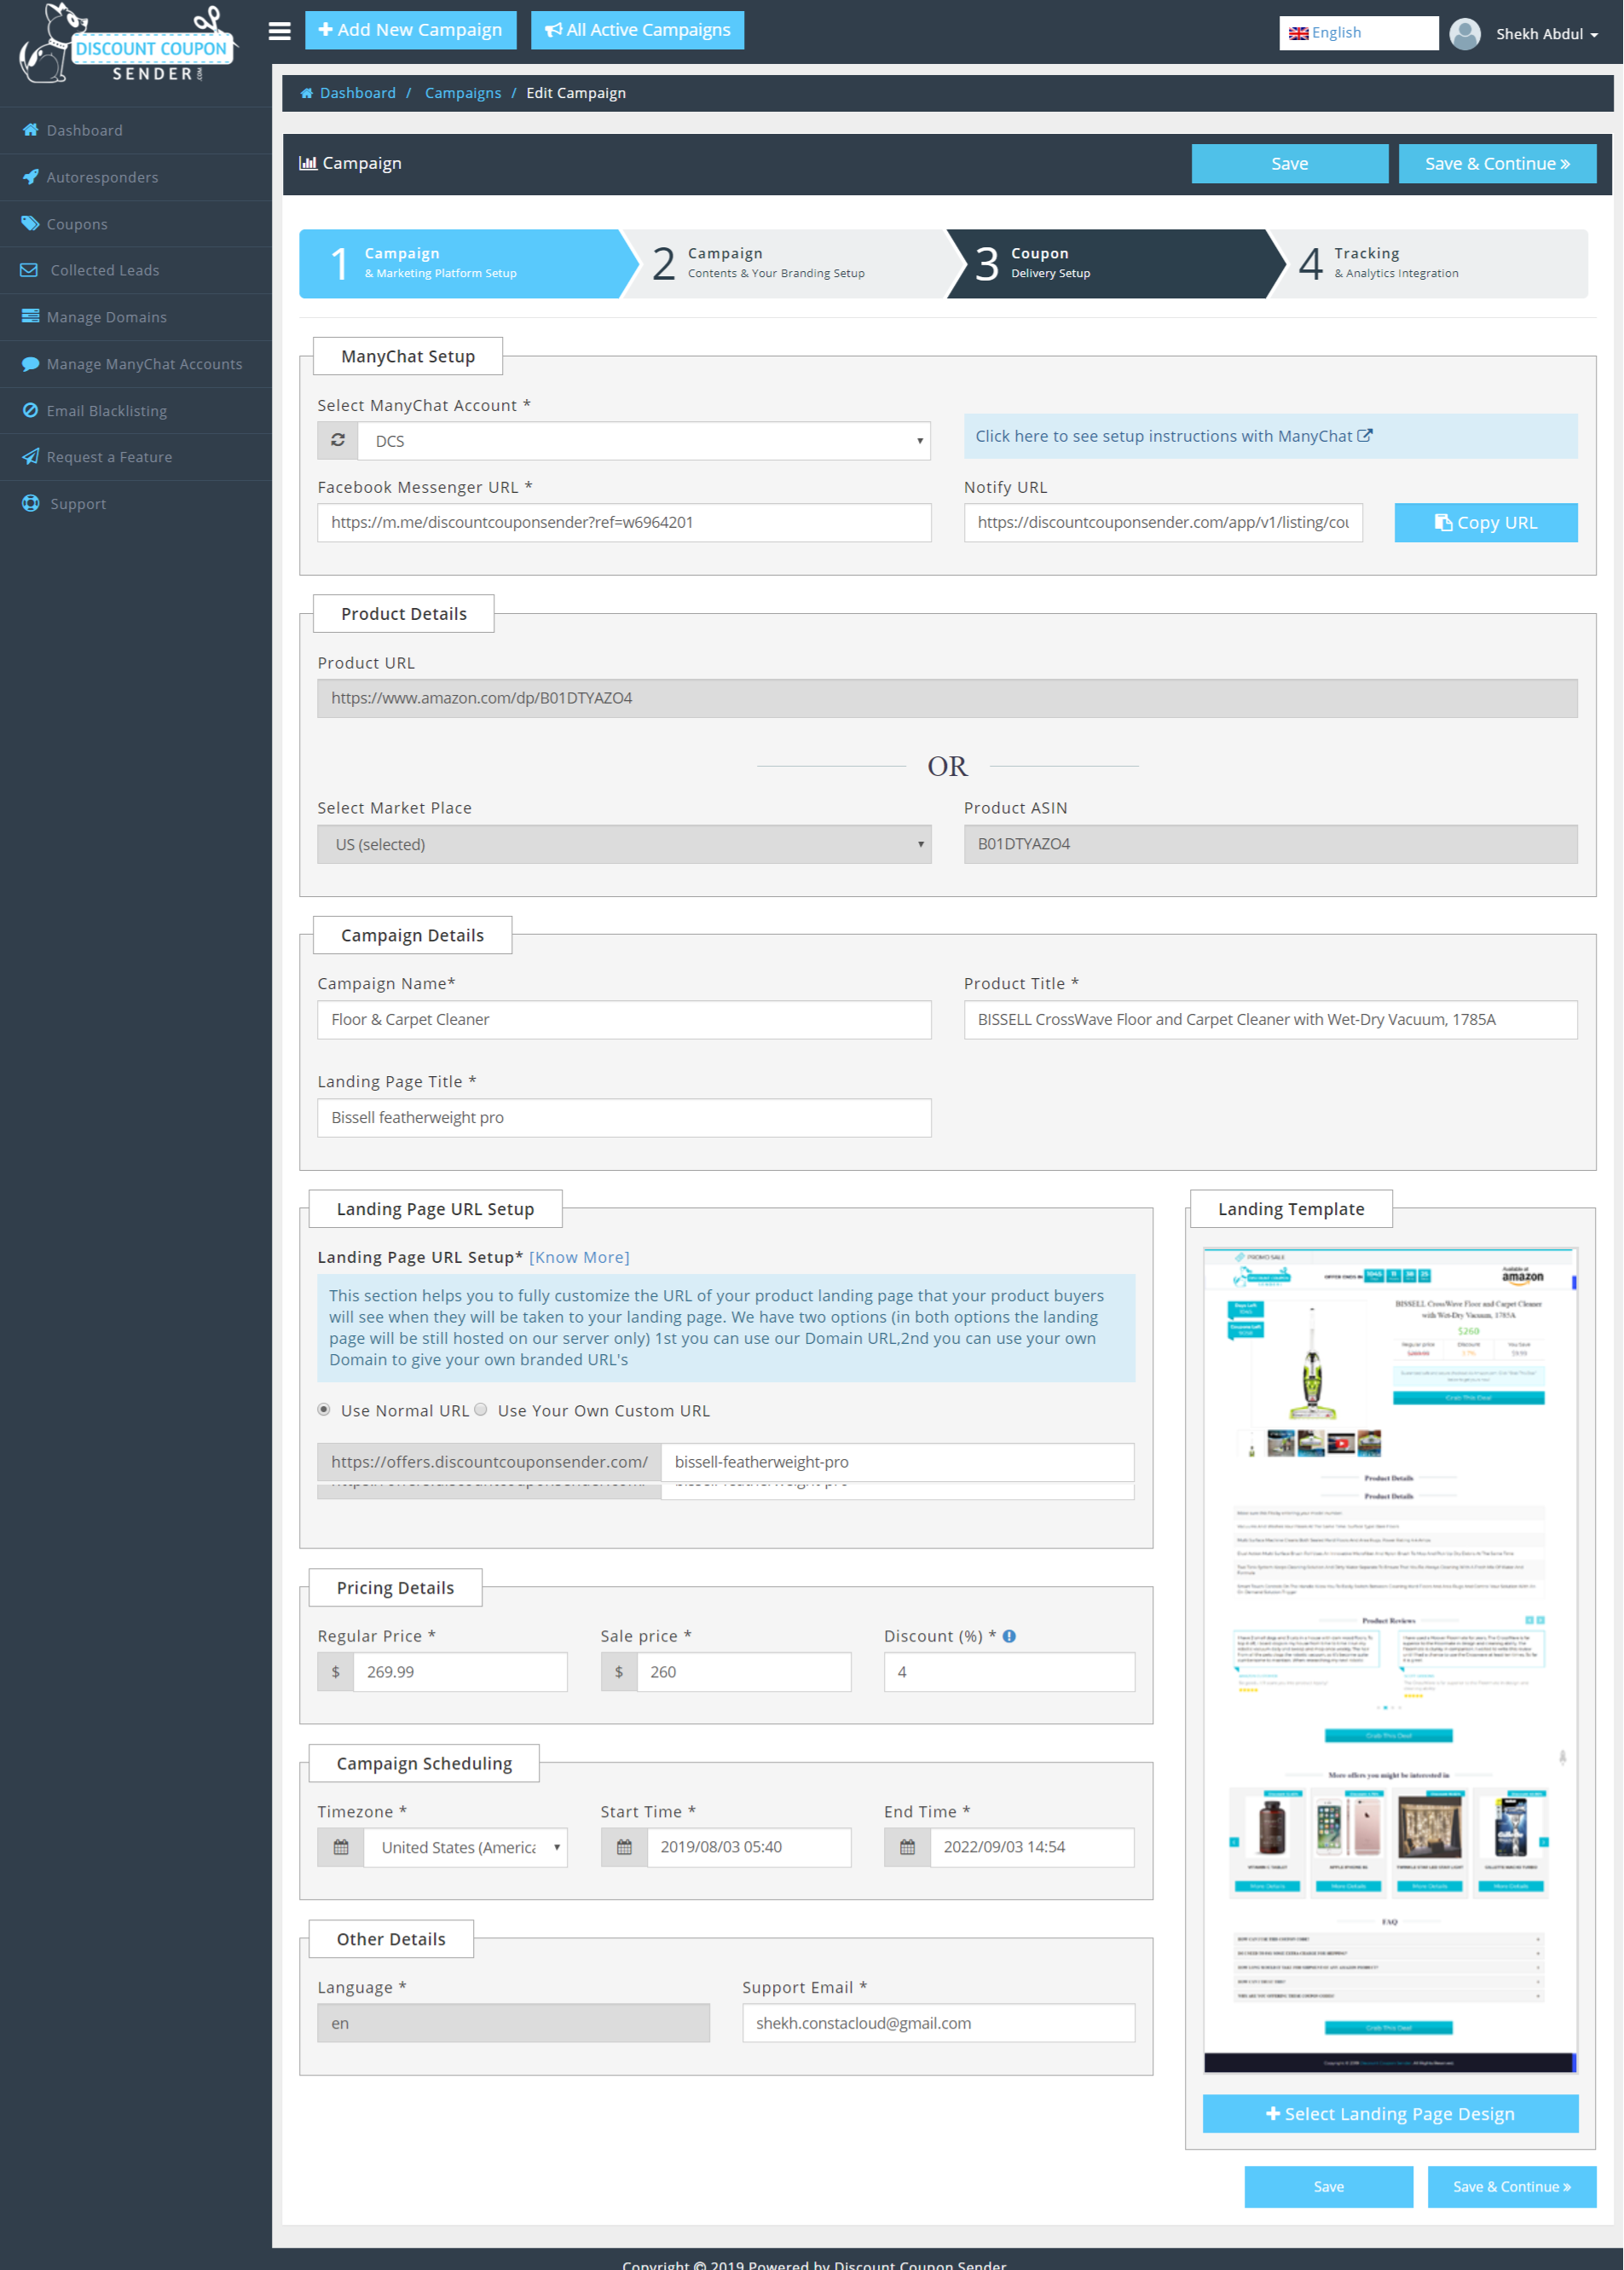Click the Manage Domains server icon
1624x2270 pixels.
click(x=30, y=317)
